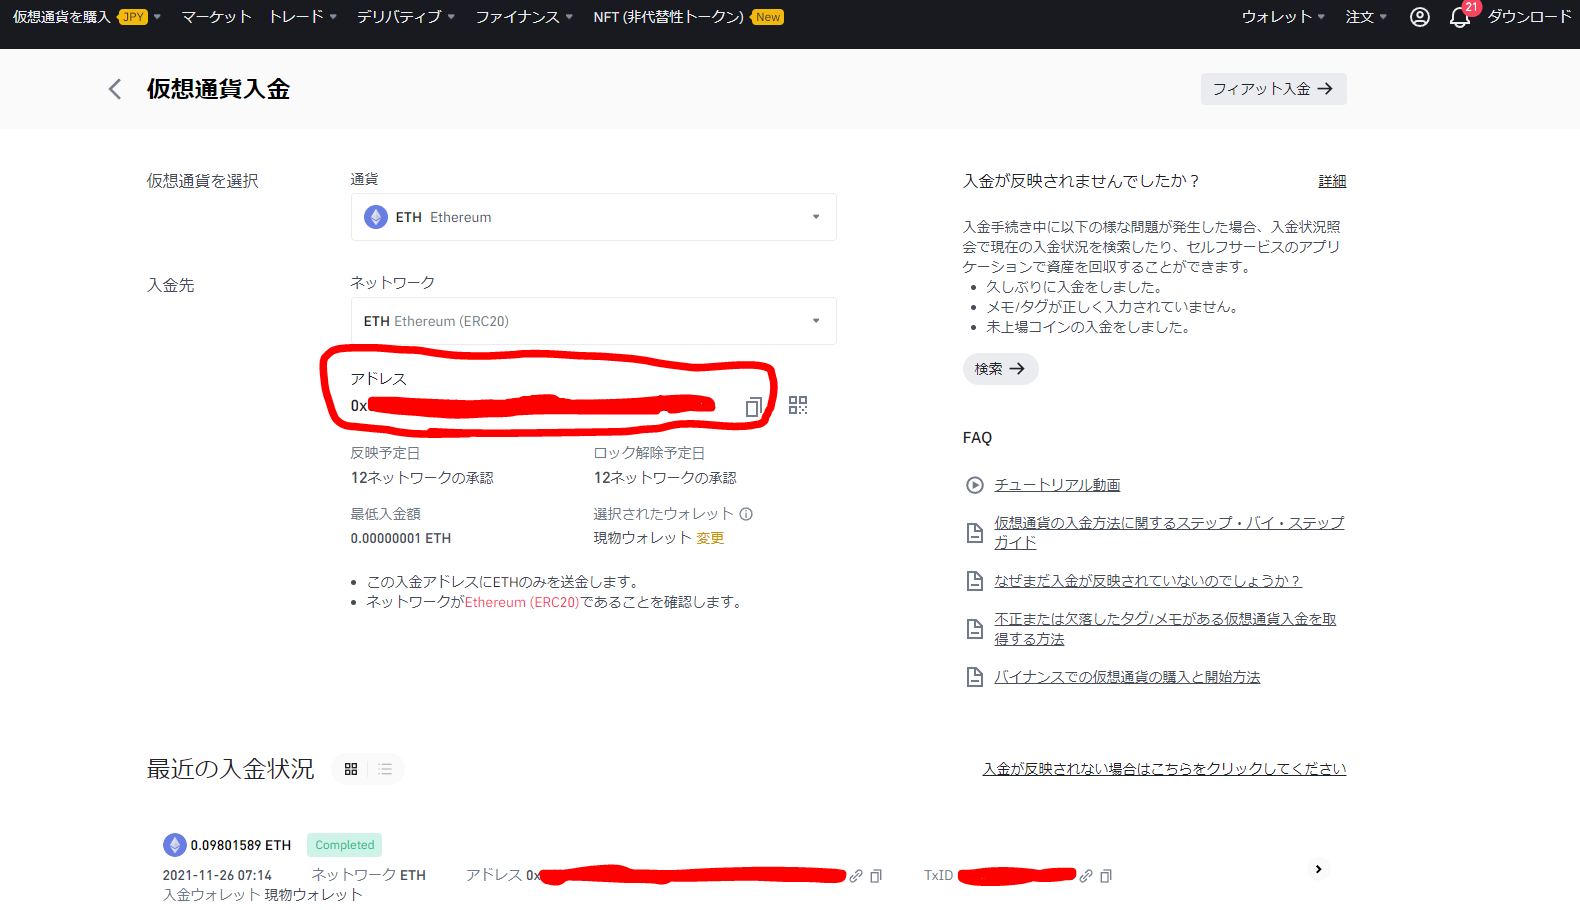Open the チュートリアル動画 link
1580x910 pixels.
(1057, 485)
